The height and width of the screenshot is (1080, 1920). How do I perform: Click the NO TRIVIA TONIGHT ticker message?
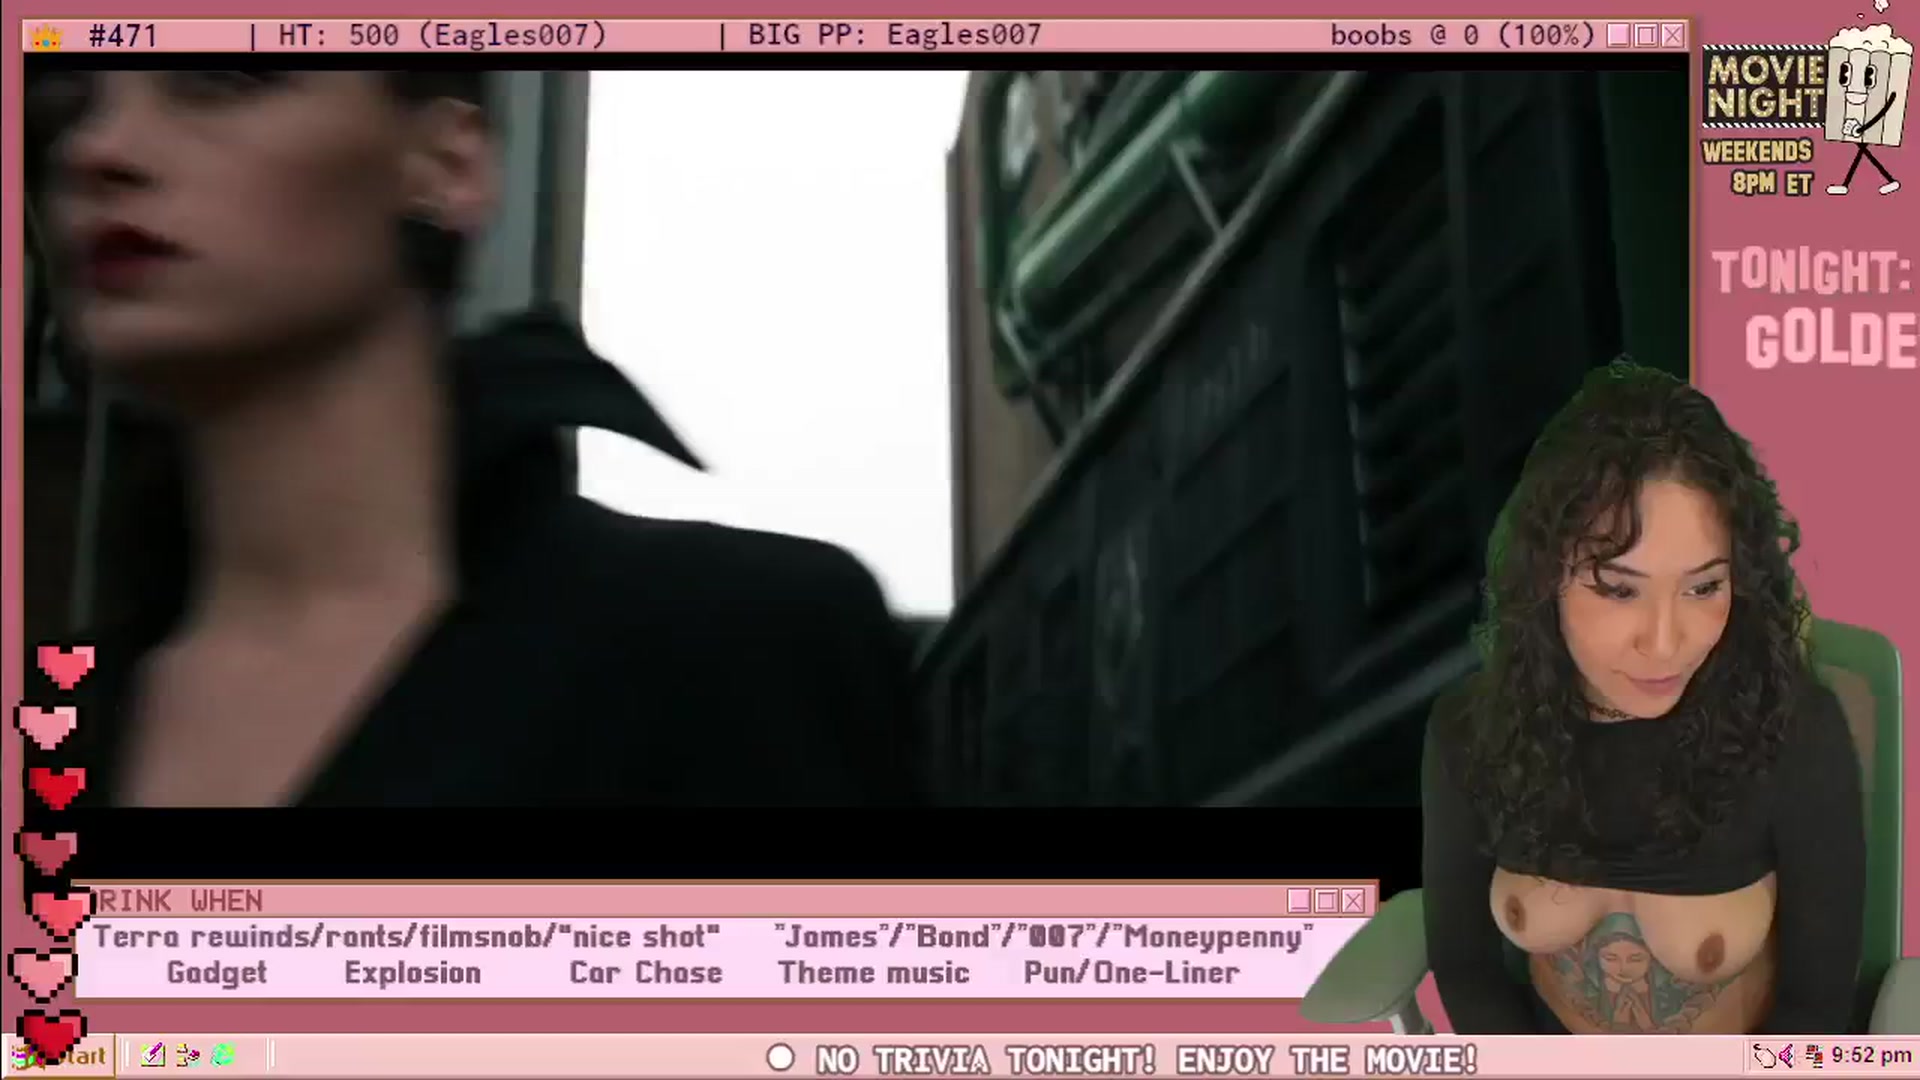1146,1059
